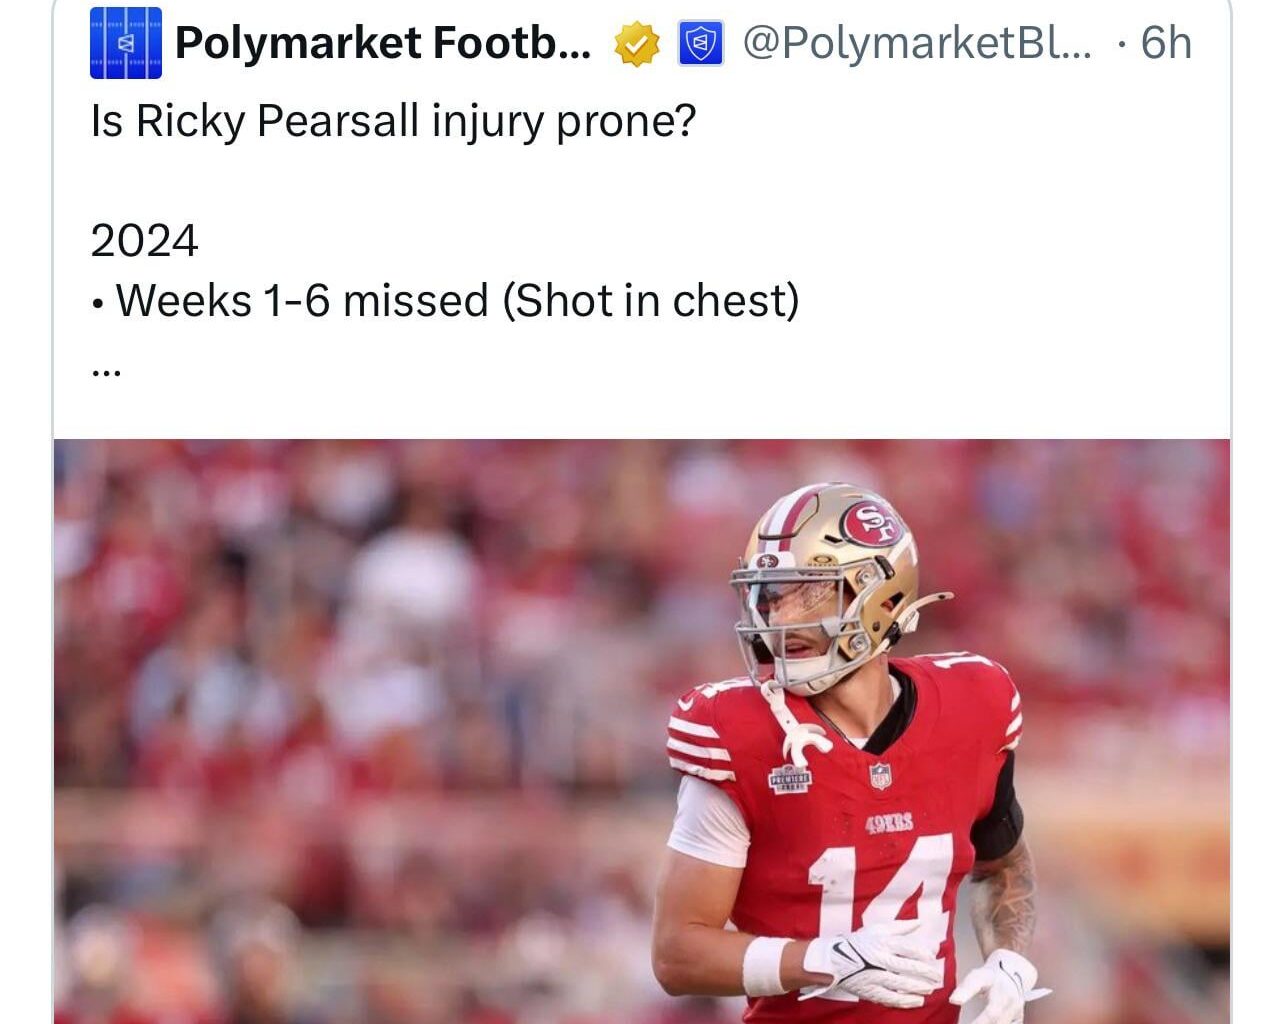
Task: Open the "Is Ricky Pearsall injury prone?" post
Action: 393,121
